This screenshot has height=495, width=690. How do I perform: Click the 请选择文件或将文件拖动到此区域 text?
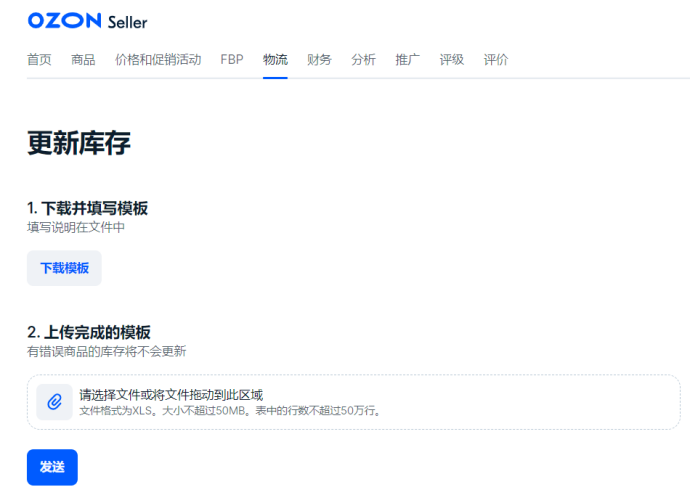point(171,395)
